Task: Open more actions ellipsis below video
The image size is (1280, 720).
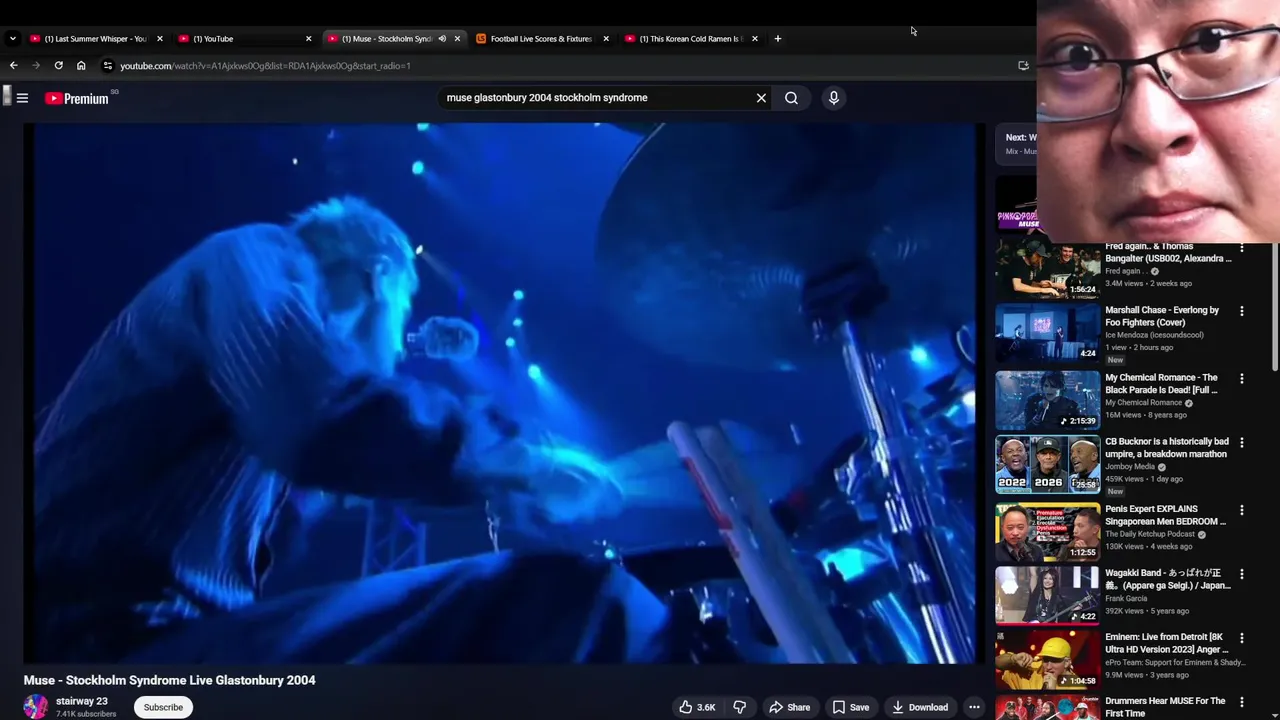Action: pyautogui.click(x=974, y=707)
